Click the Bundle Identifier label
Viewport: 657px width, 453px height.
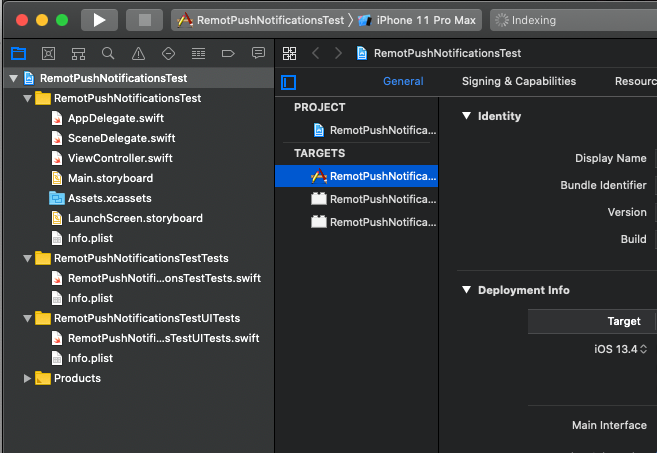(x=603, y=185)
